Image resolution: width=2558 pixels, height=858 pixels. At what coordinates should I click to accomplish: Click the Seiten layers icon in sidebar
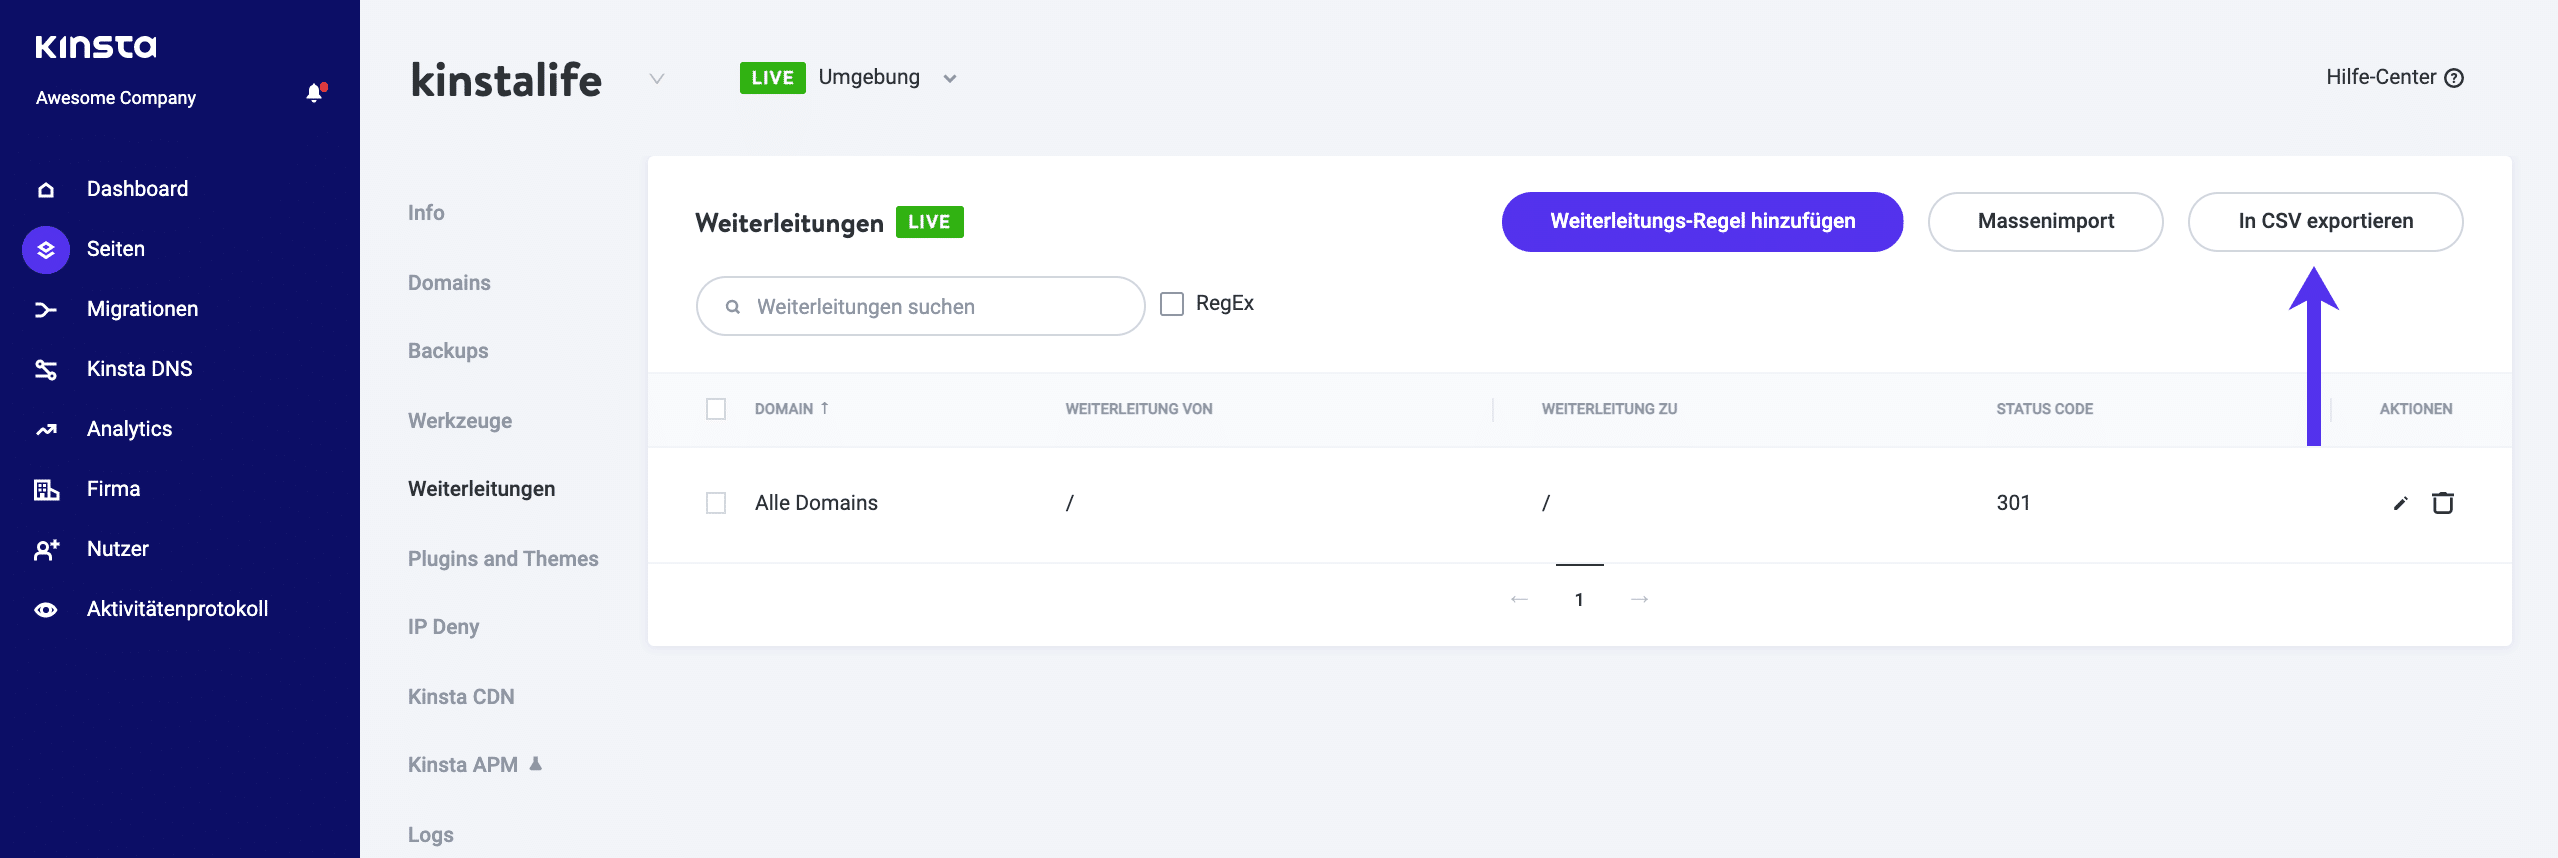pos(46,249)
